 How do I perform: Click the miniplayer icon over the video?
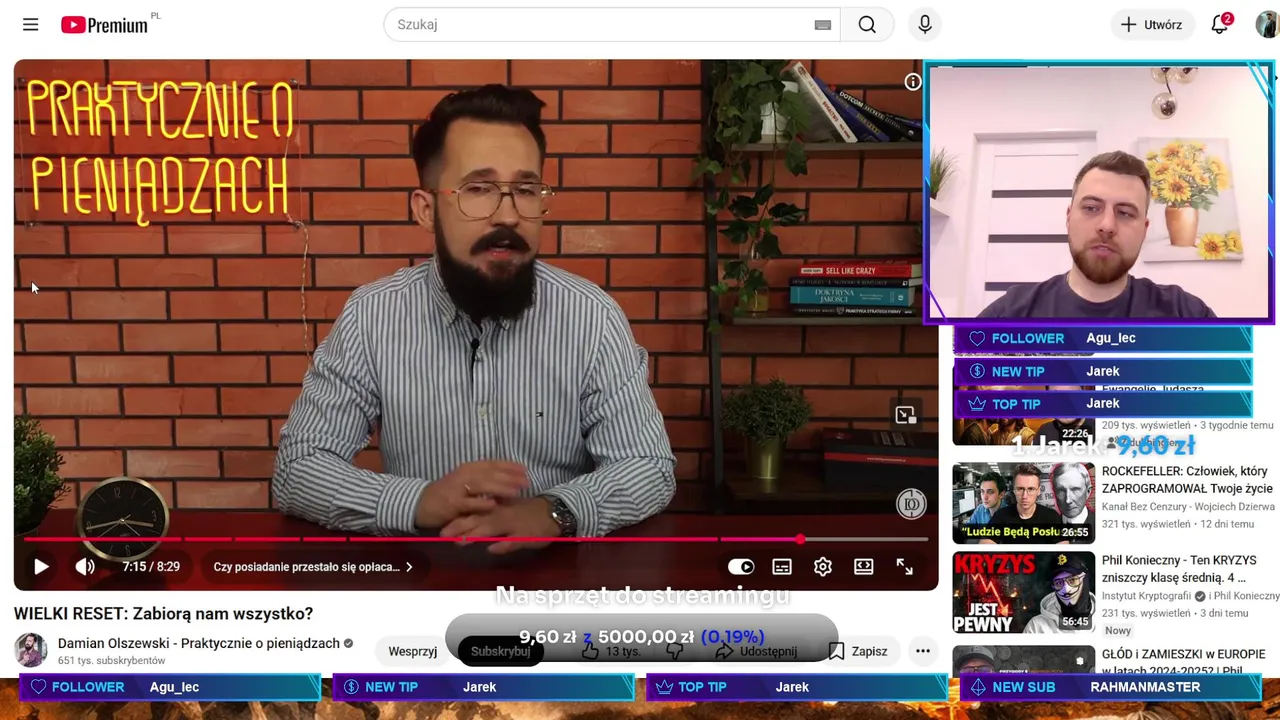pyautogui.click(x=905, y=415)
